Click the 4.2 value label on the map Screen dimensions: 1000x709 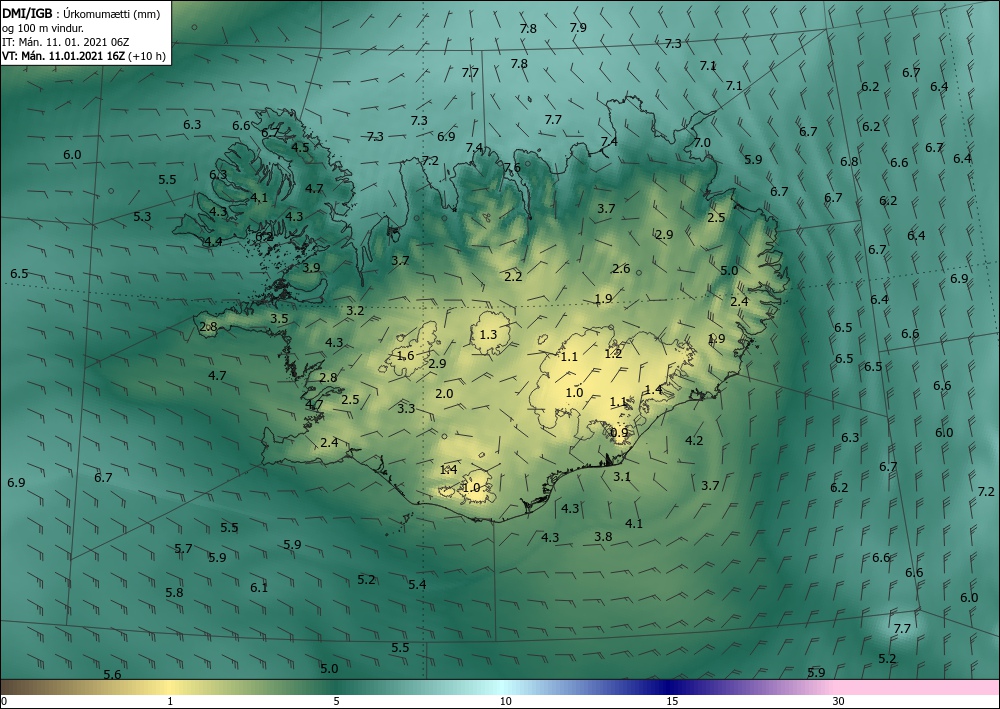(694, 440)
